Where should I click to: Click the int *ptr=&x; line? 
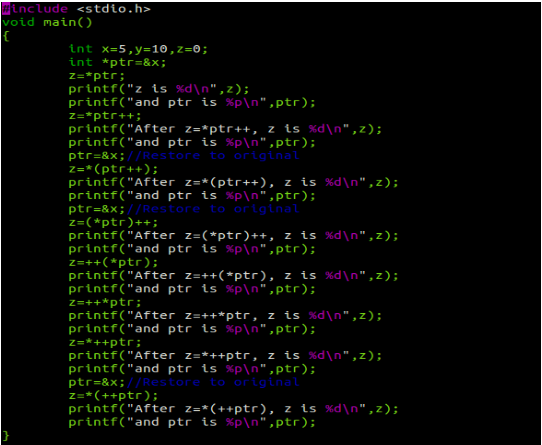point(118,63)
